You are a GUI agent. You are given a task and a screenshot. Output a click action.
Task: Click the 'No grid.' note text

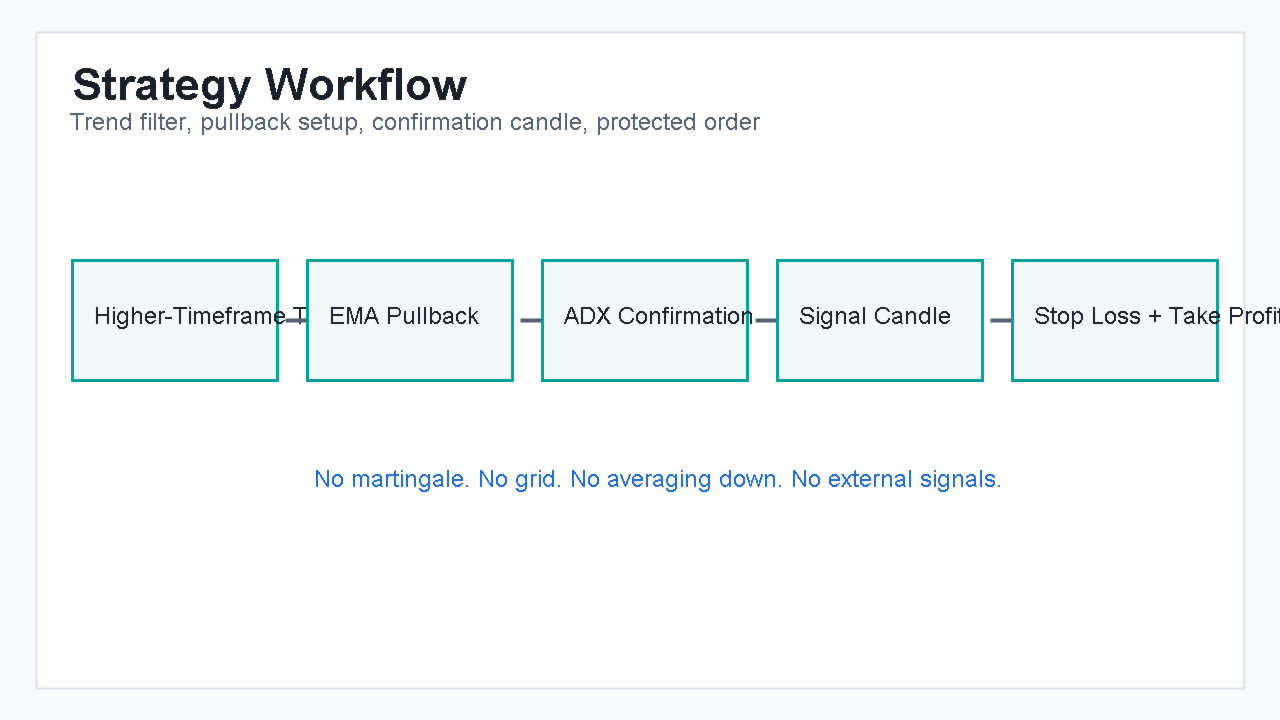[520, 479]
